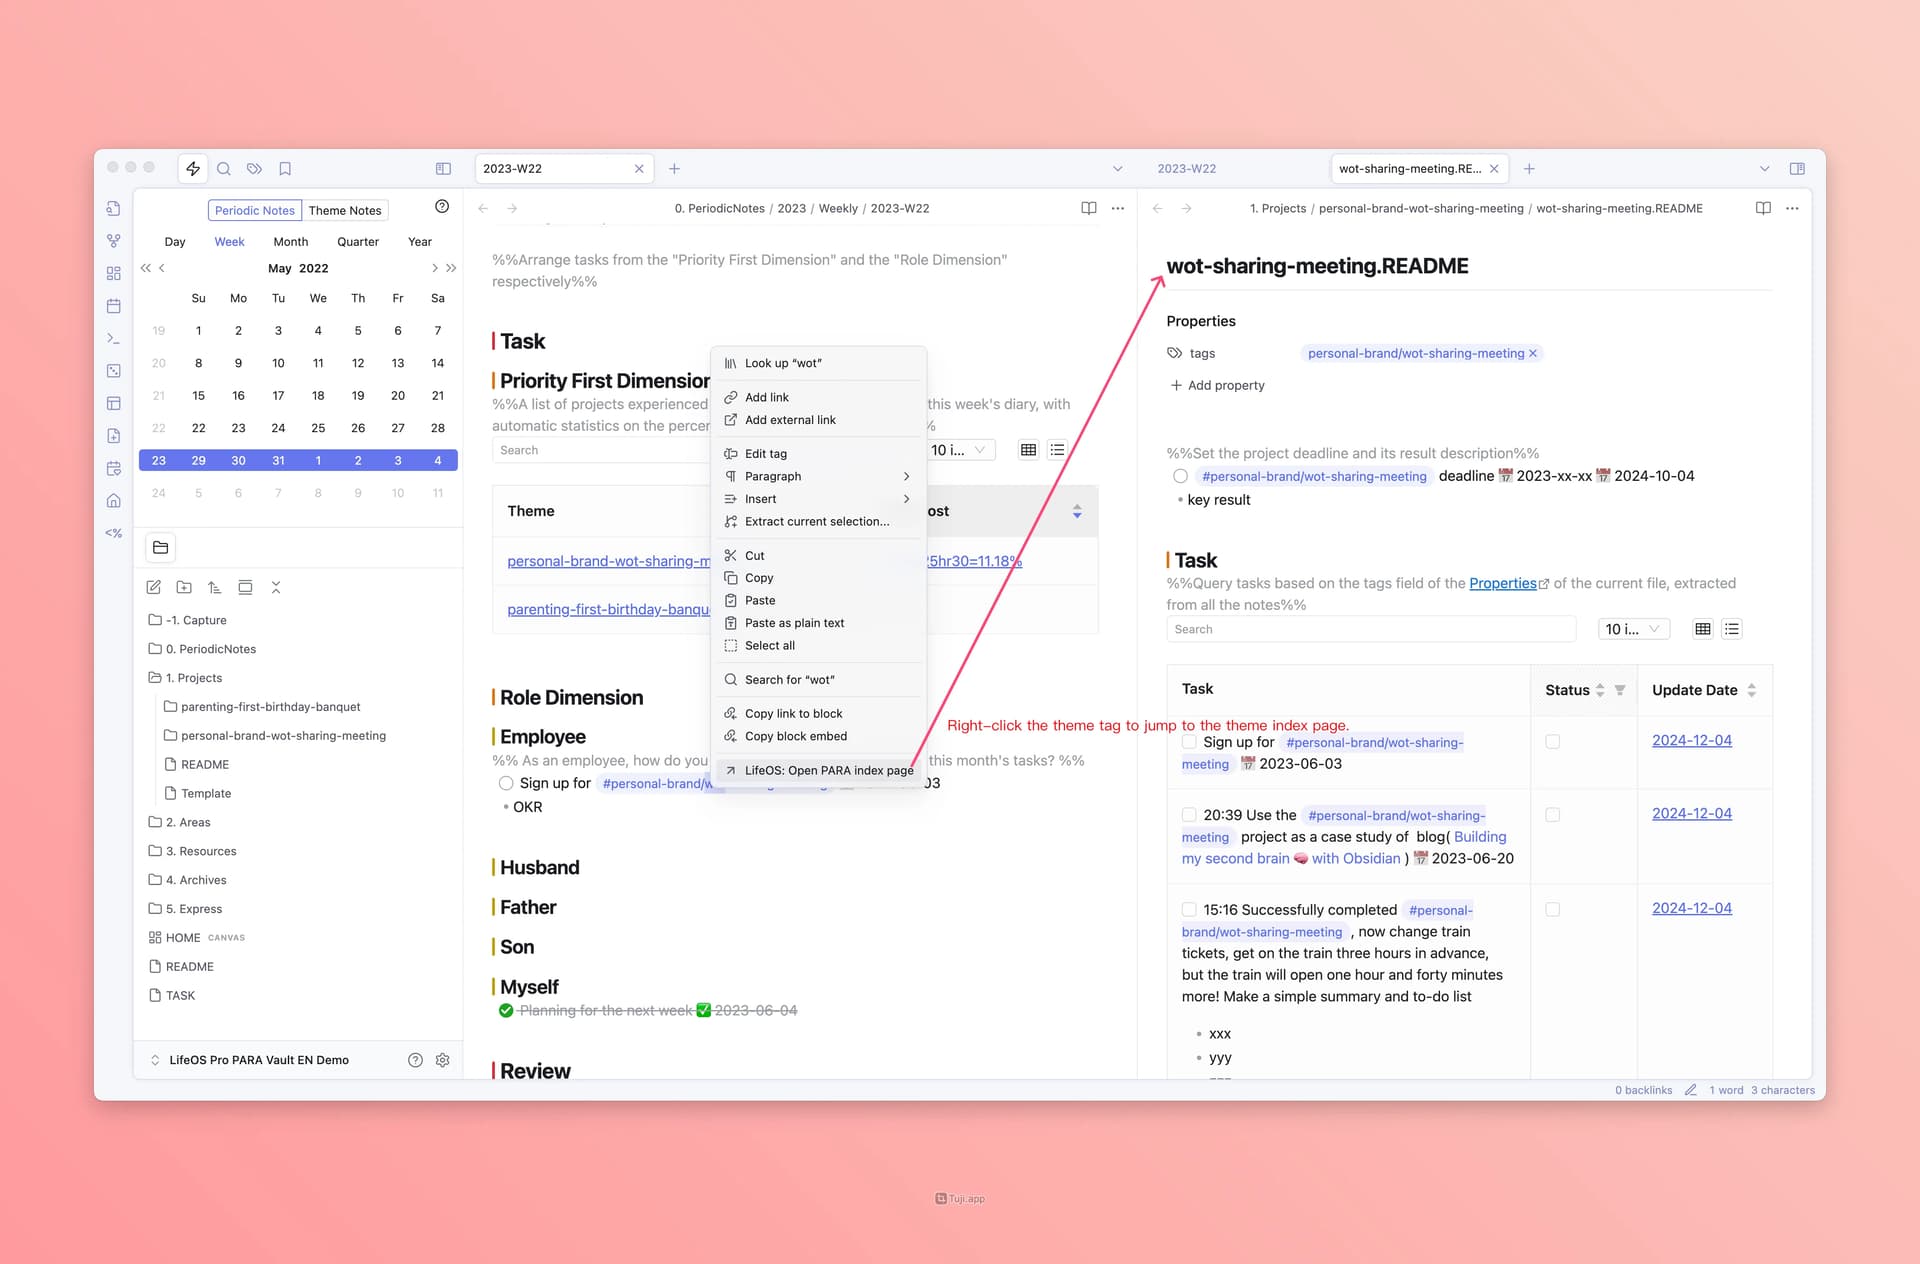Open search from the top toolbar
Screen dimensions: 1920x1264
[224, 169]
